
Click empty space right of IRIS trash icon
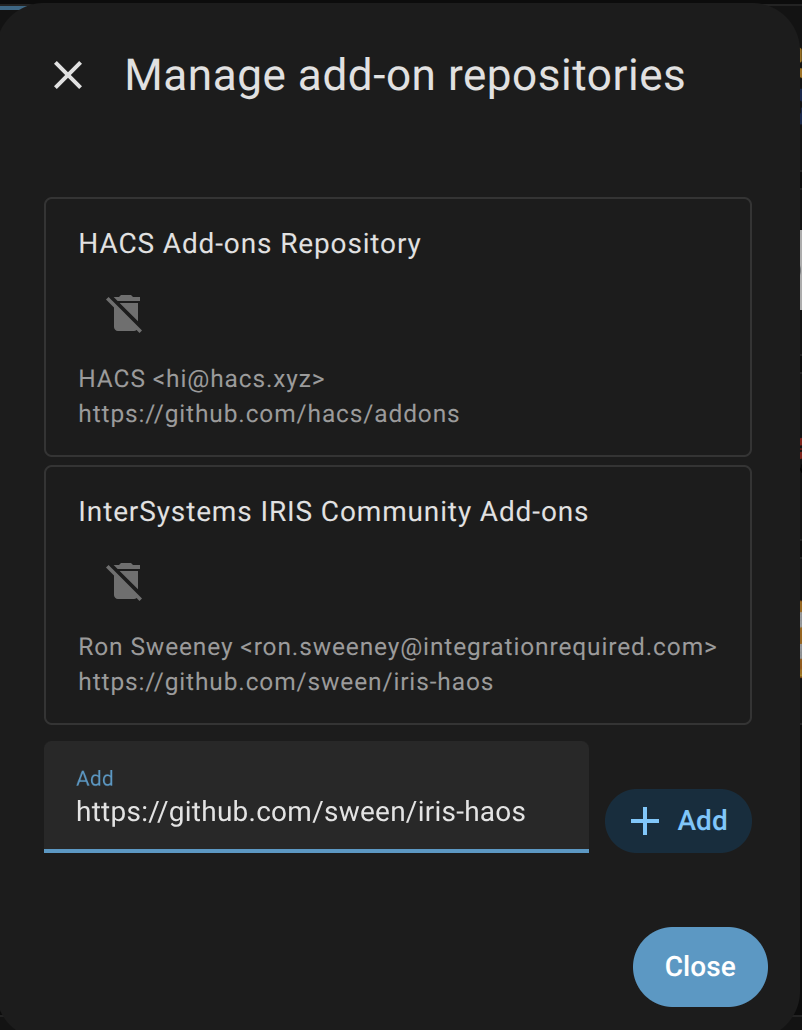point(450,581)
